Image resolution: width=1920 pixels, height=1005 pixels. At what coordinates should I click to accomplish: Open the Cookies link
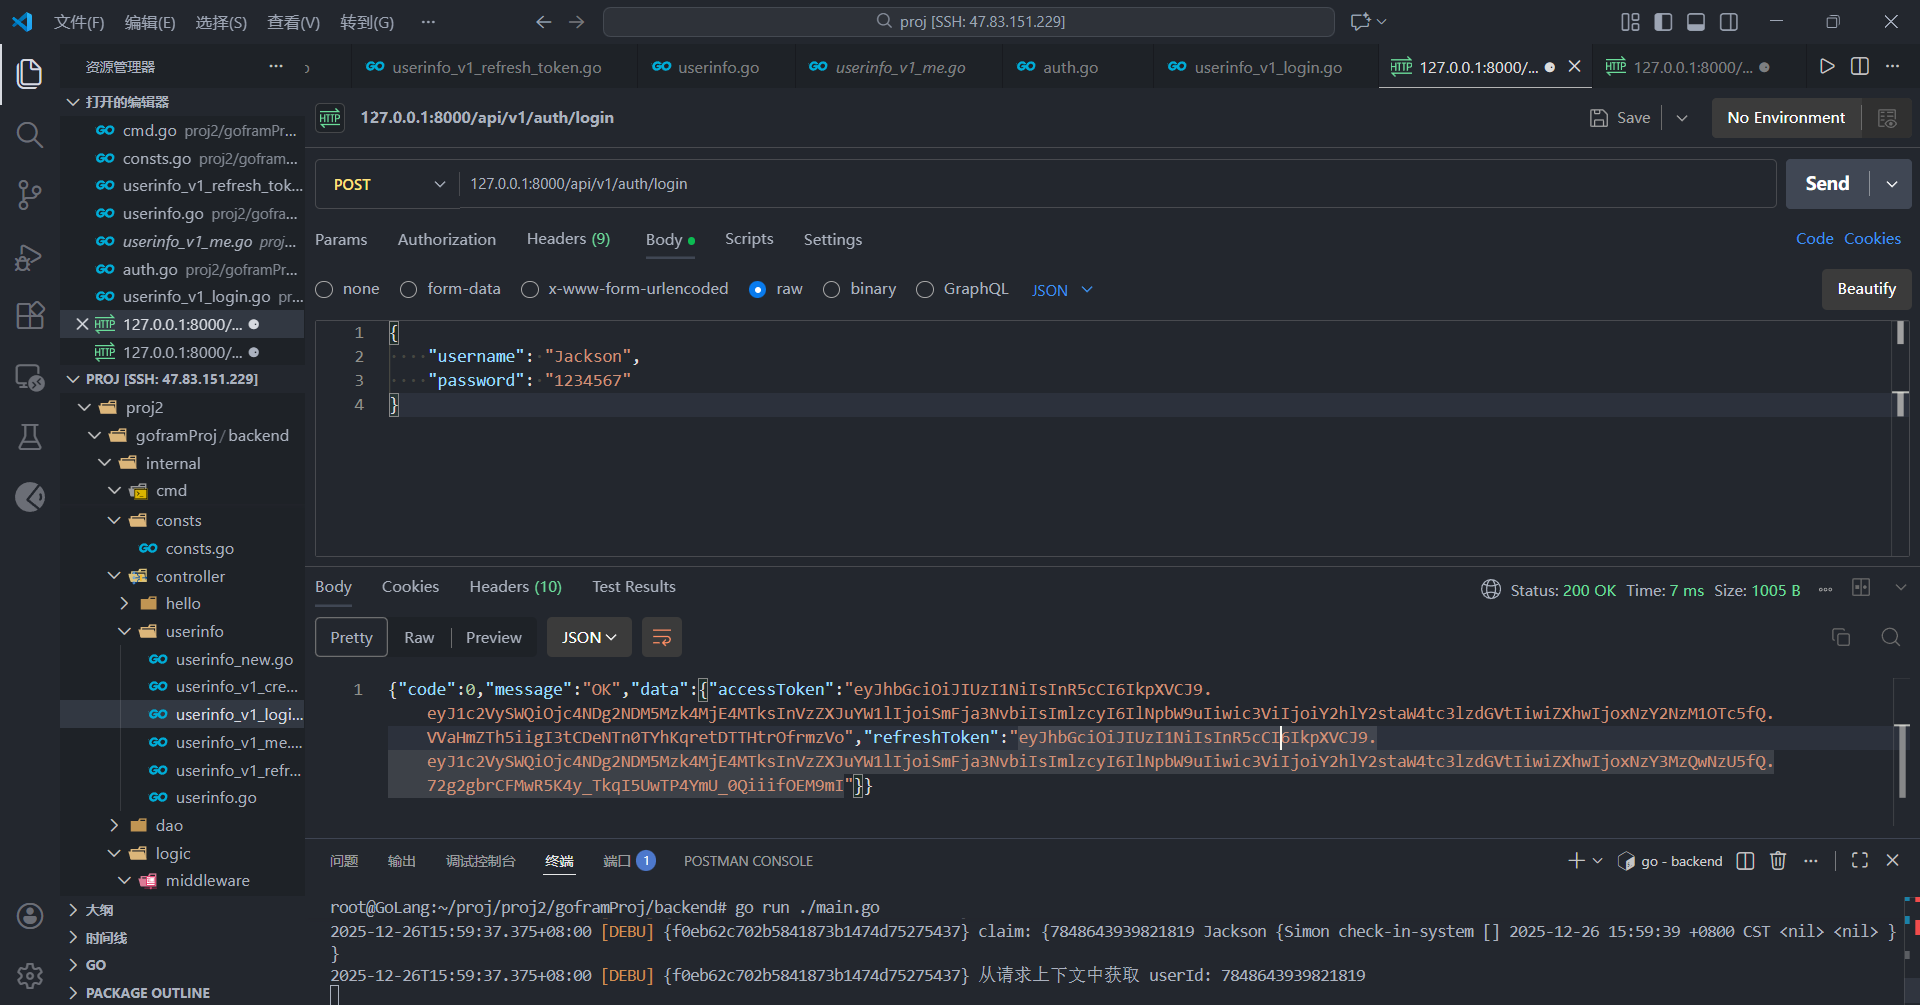1872,239
